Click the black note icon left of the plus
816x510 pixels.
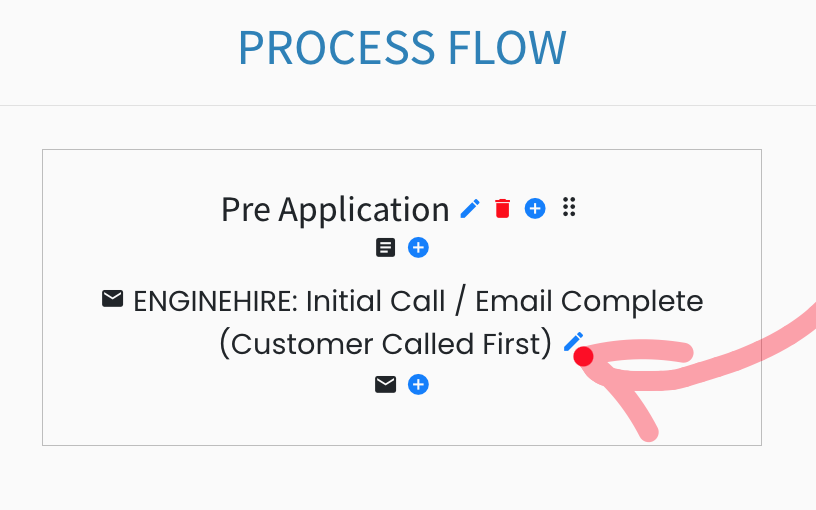click(x=386, y=248)
